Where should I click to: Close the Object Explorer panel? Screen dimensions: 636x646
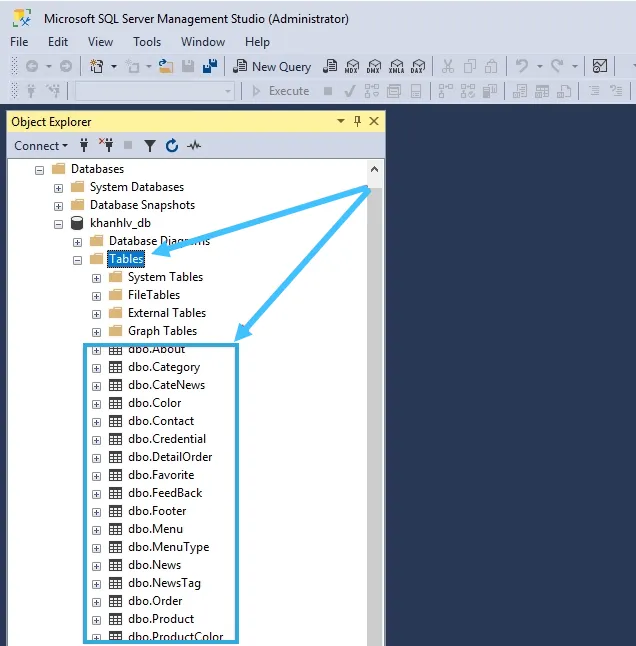click(374, 121)
